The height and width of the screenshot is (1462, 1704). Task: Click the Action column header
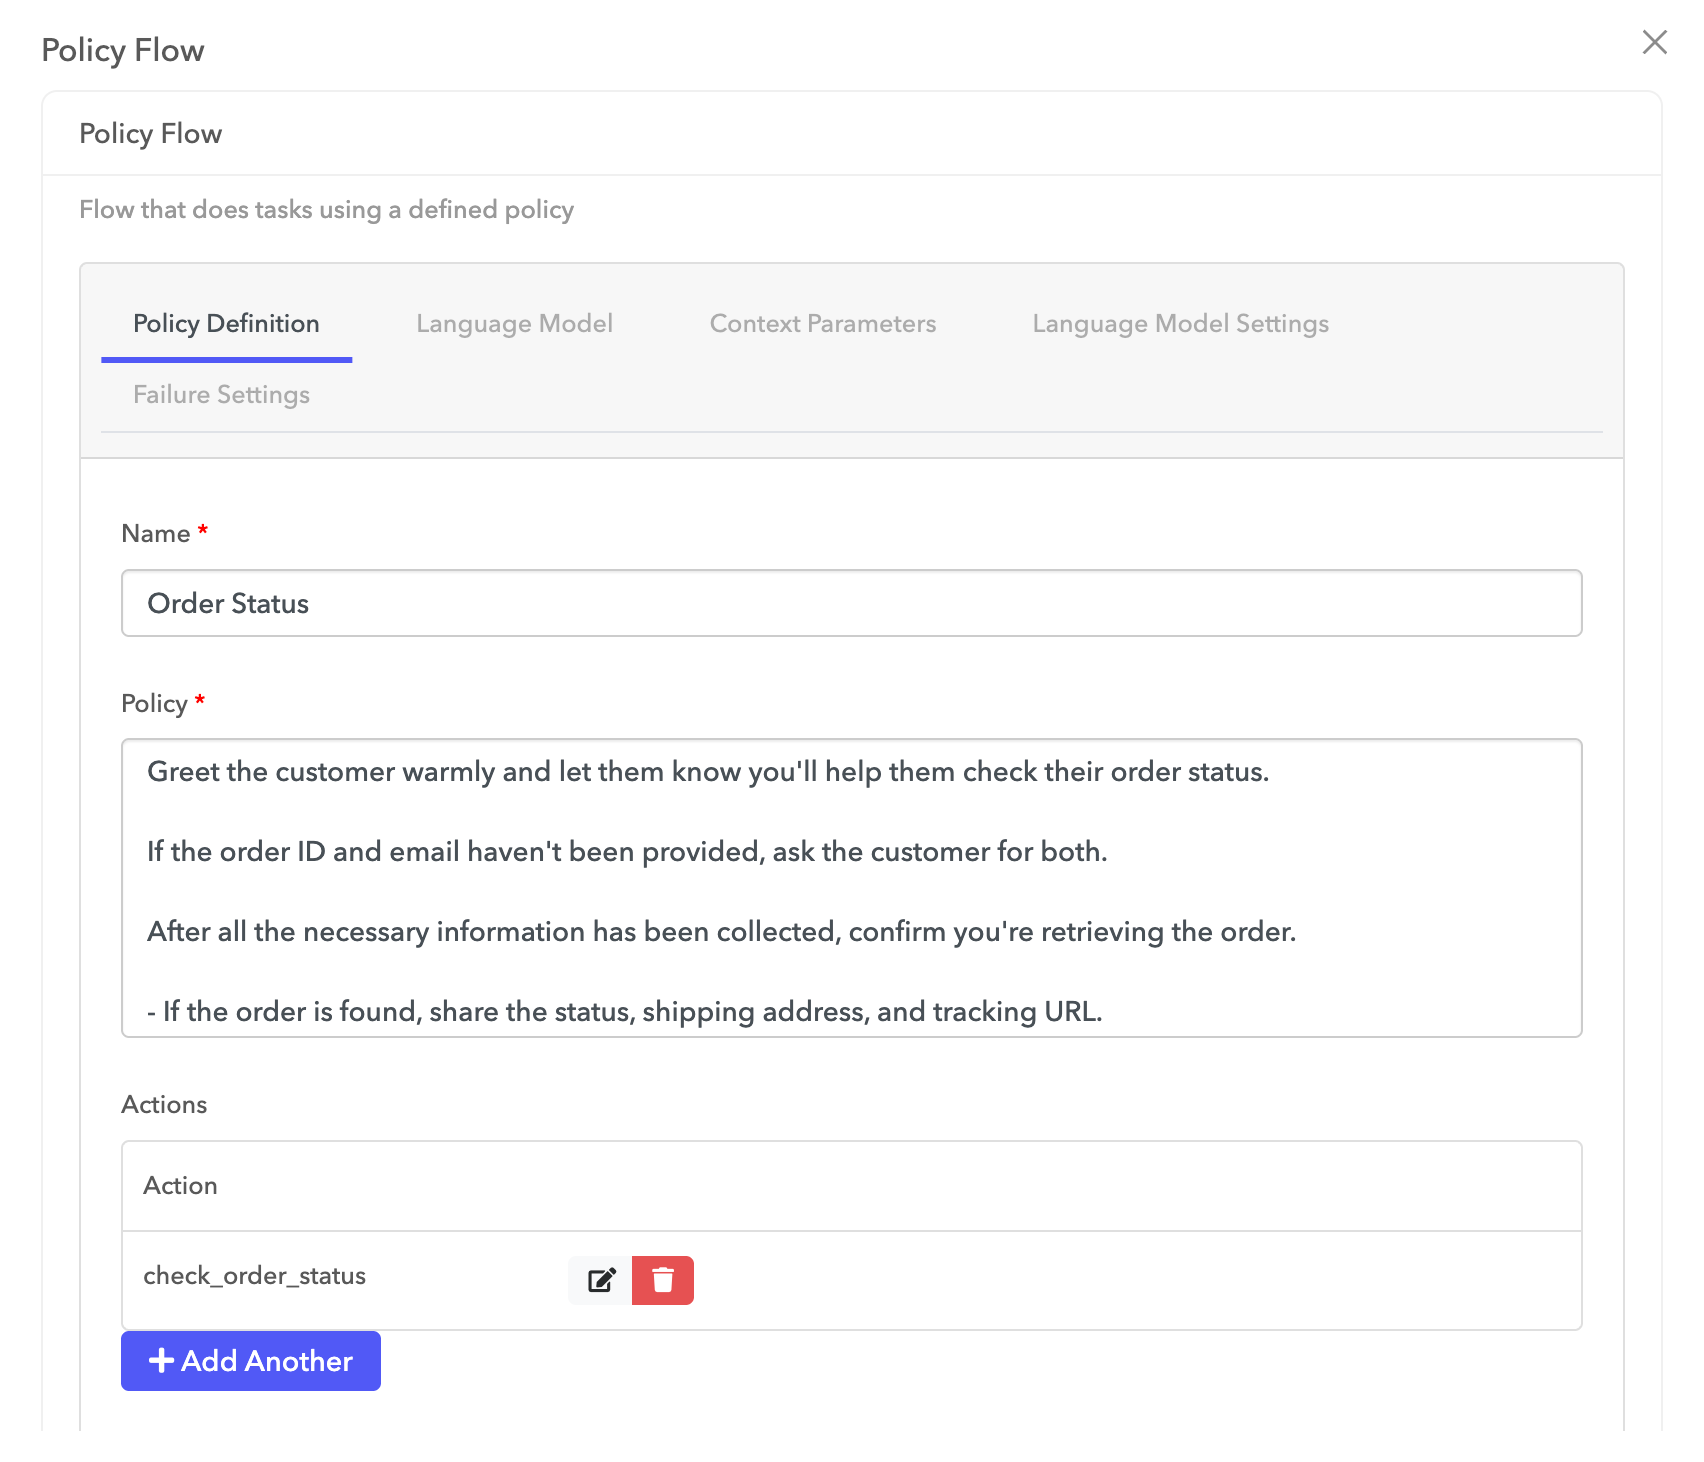[x=180, y=1186]
